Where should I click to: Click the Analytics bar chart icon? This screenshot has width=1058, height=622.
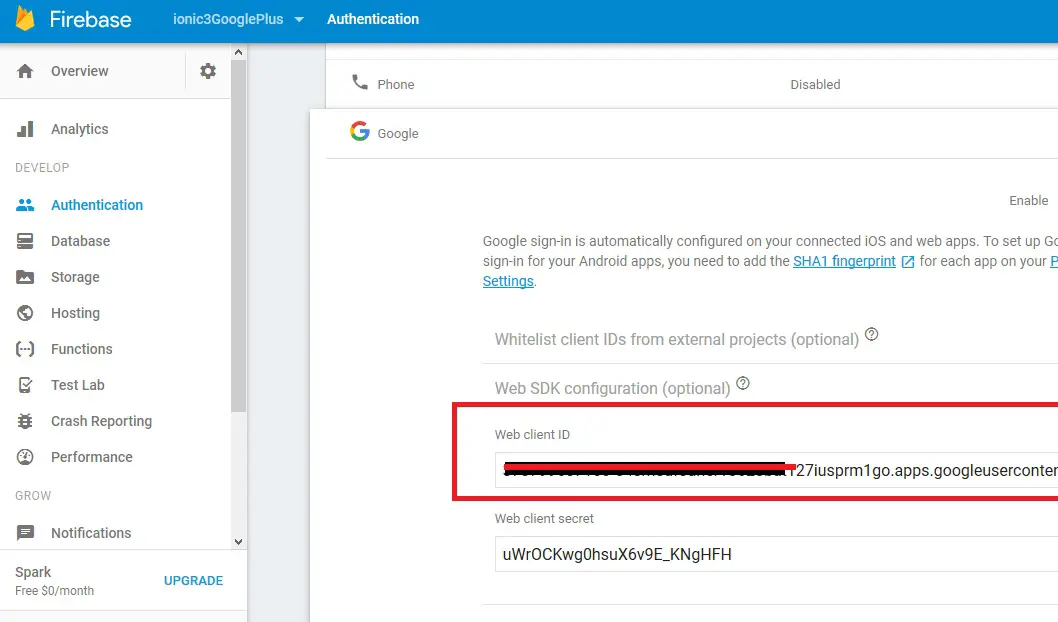25,129
